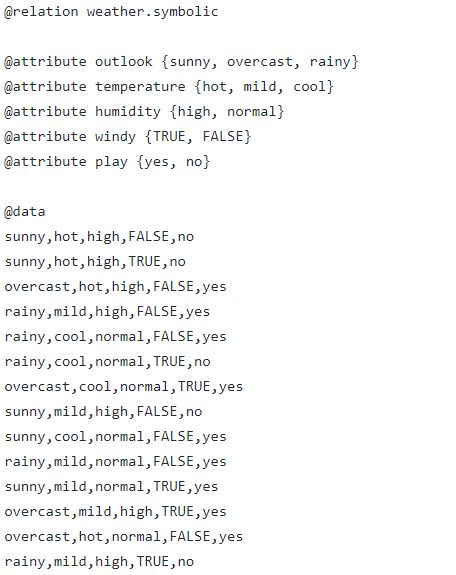456x575 pixels.
Task: Click the humidity attribute declaration line
Action: (144, 112)
